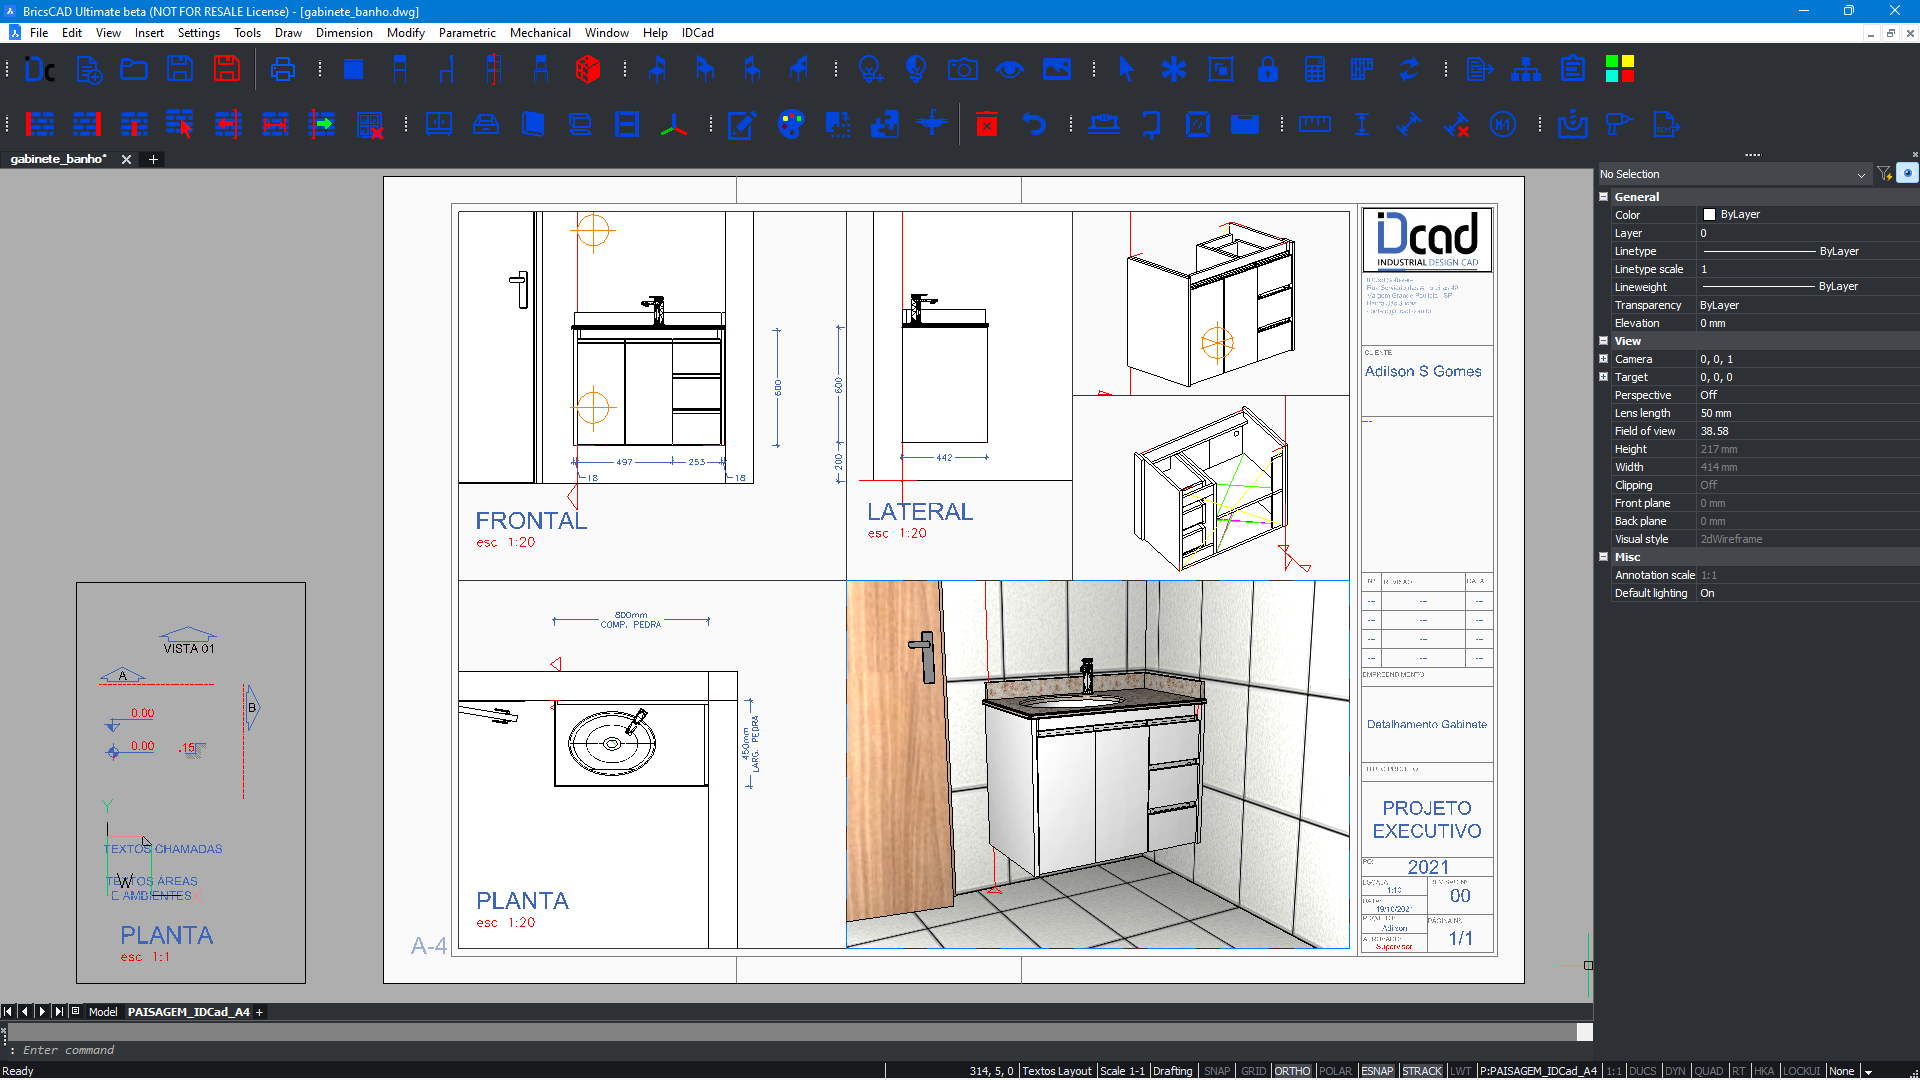Viewport: 1920px width, 1080px height.
Task: Click the camera snapshot icon
Action: tap(963, 69)
